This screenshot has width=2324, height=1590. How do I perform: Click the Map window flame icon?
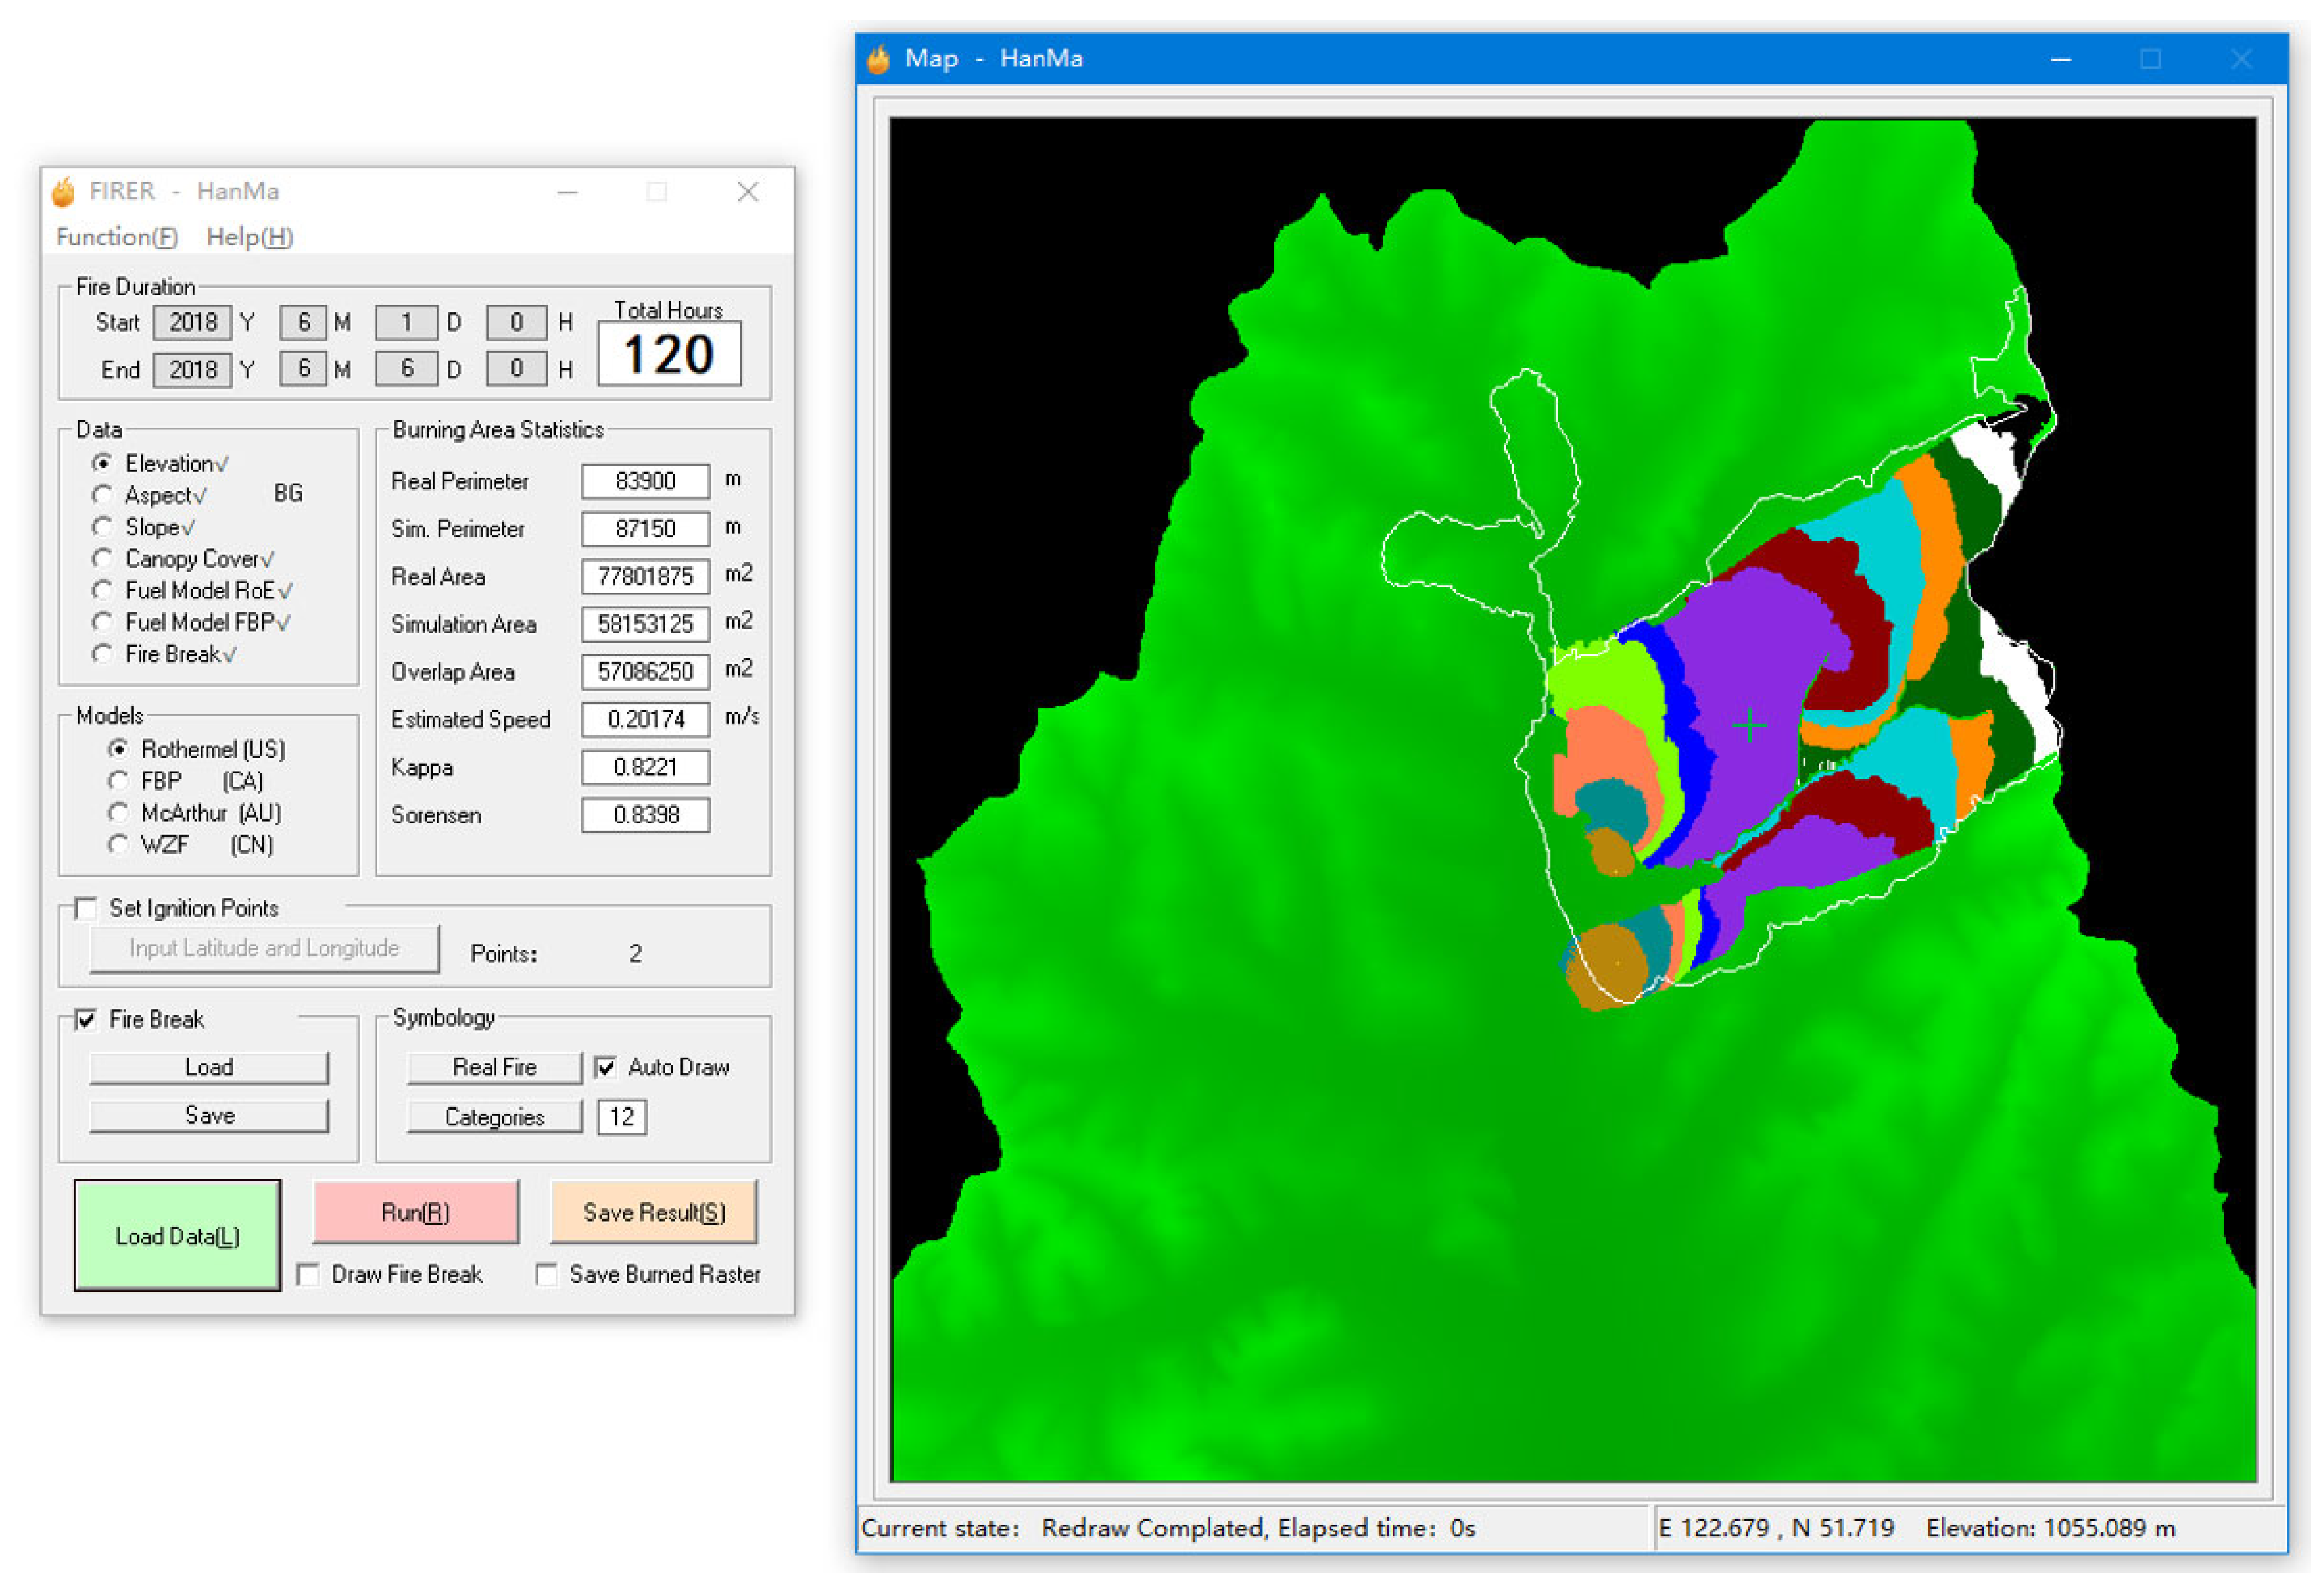879,59
